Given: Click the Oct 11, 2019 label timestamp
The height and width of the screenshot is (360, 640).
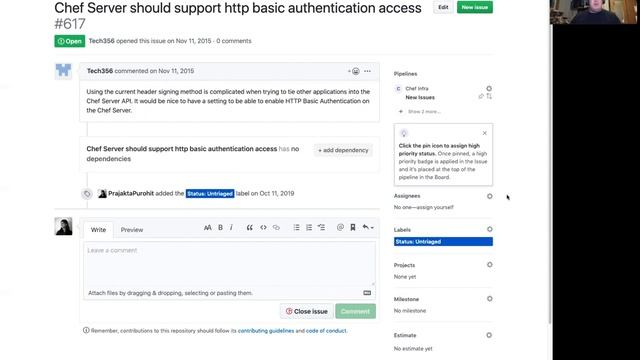Looking at the screenshot, I should 276,193.
